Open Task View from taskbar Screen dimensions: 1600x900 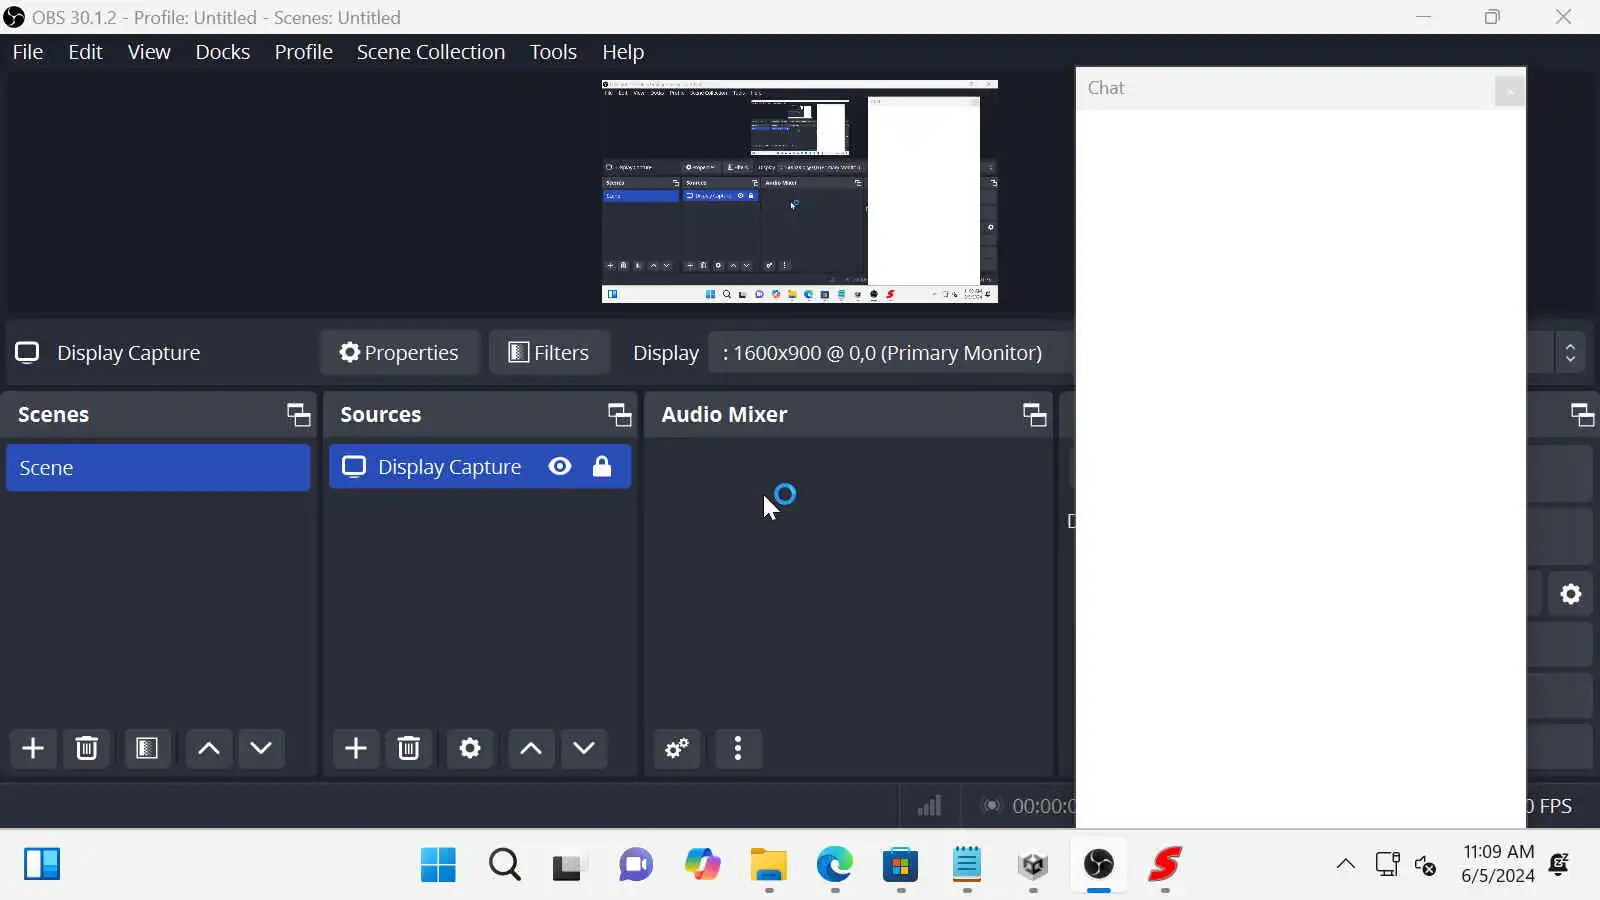point(568,865)
